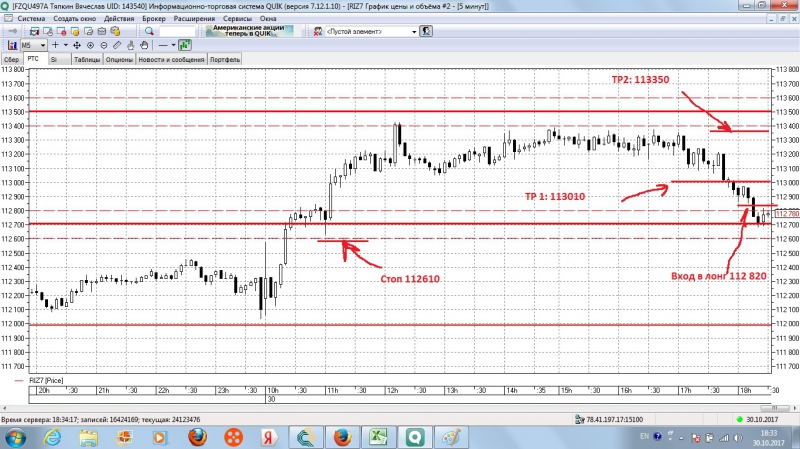
Task: Click the green connection status indicator
Action: pyautogui.click(x=739, y=419)
